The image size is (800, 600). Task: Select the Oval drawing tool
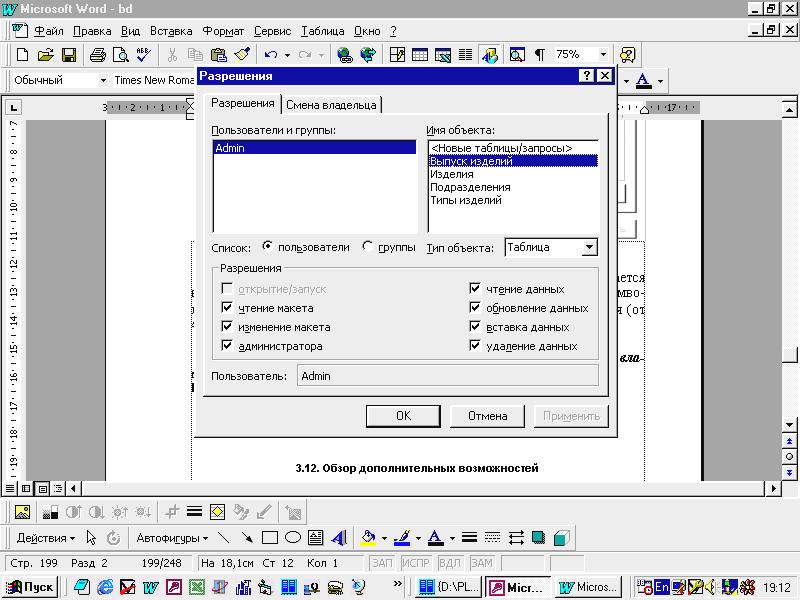[293, 538]
